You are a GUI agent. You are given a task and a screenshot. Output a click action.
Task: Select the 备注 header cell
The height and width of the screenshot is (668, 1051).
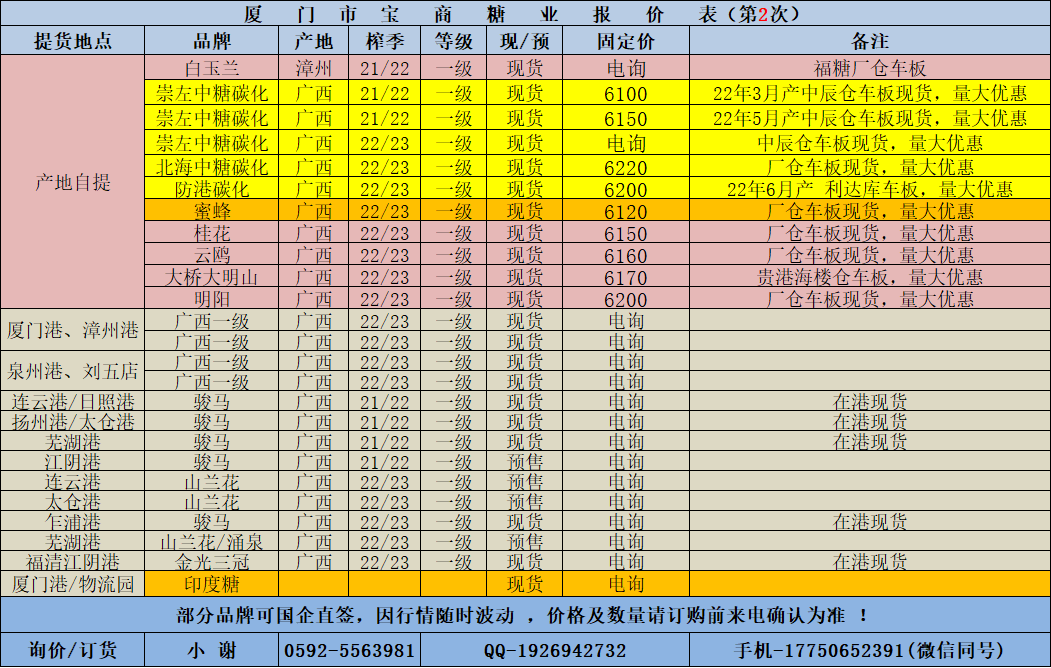(869, 42)
